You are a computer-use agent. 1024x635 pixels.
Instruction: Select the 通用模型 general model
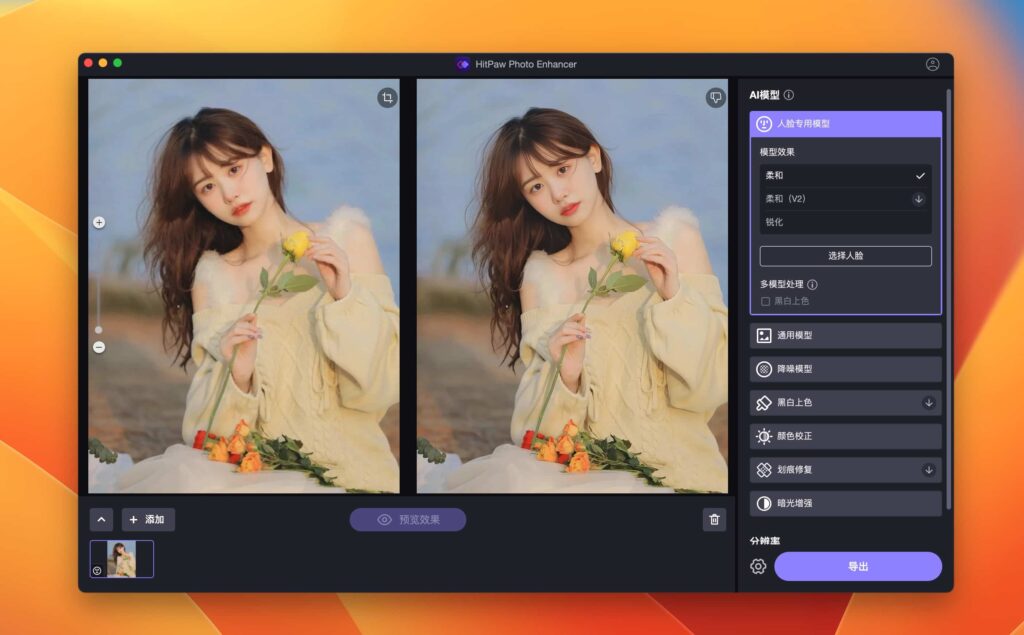[x=845, y=335]
